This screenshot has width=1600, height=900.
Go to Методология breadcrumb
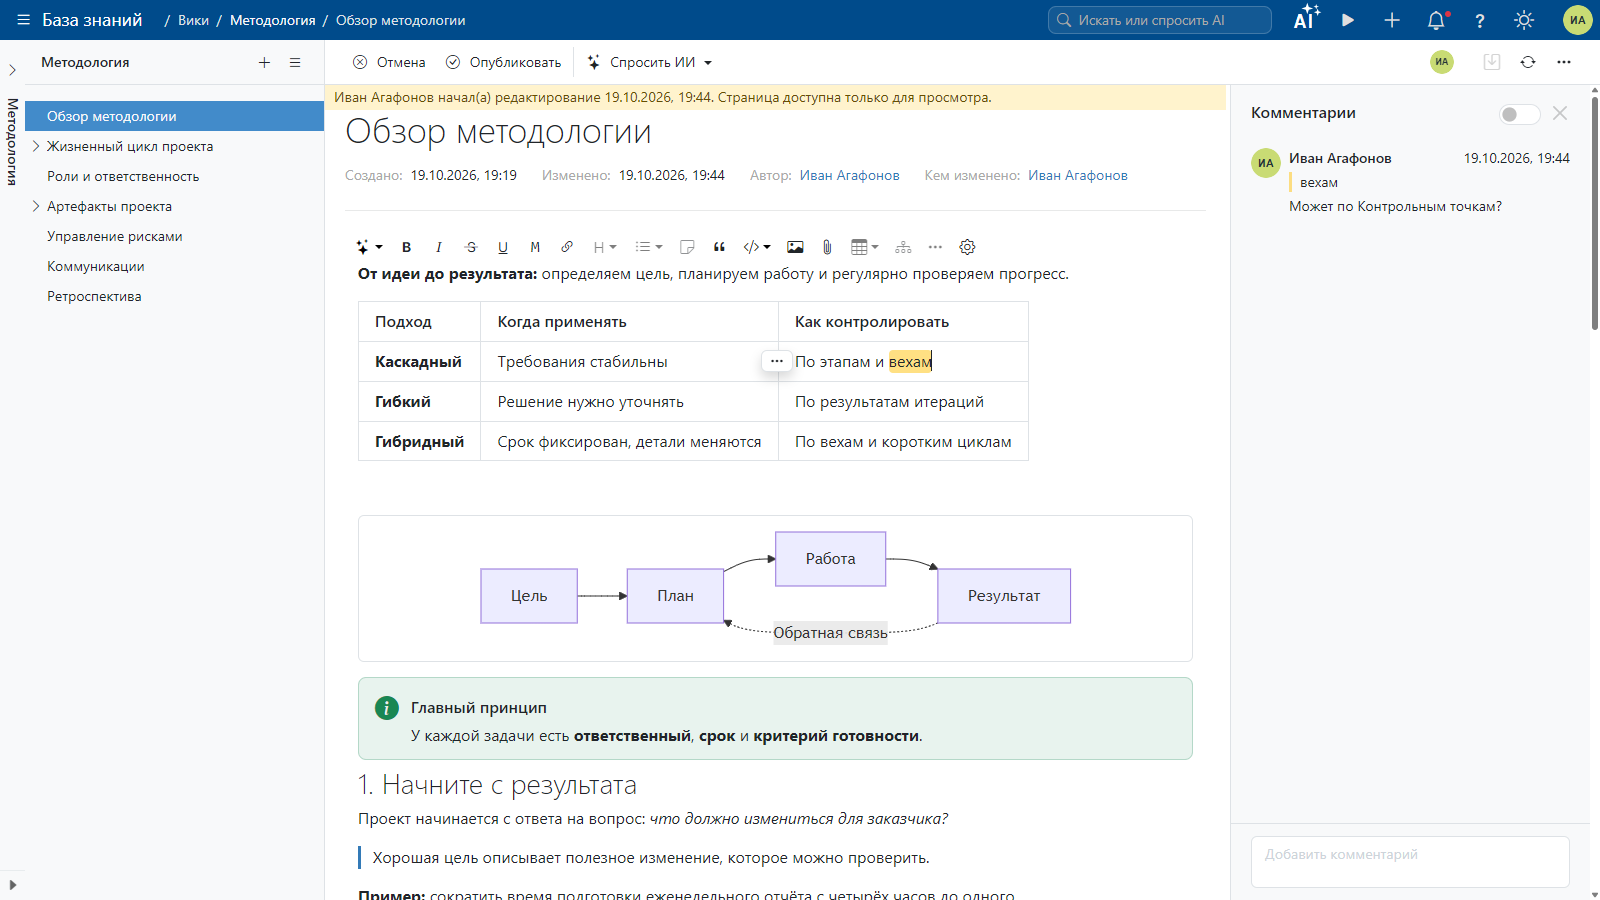272,20
